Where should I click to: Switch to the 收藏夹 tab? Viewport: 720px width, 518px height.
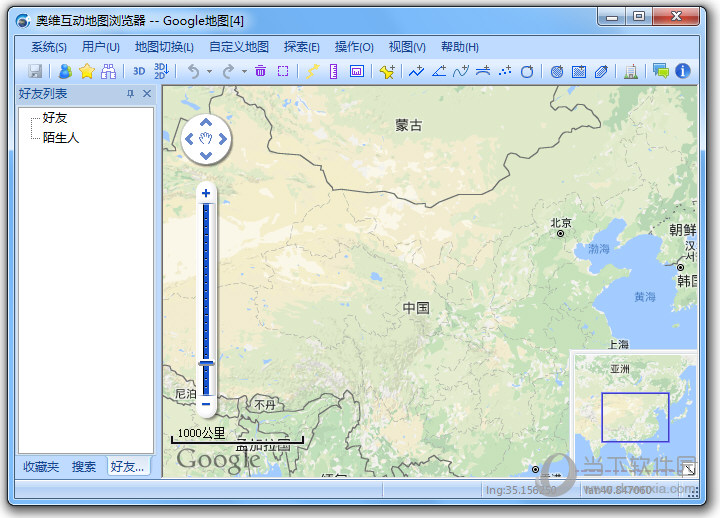(x=41, y=467)
